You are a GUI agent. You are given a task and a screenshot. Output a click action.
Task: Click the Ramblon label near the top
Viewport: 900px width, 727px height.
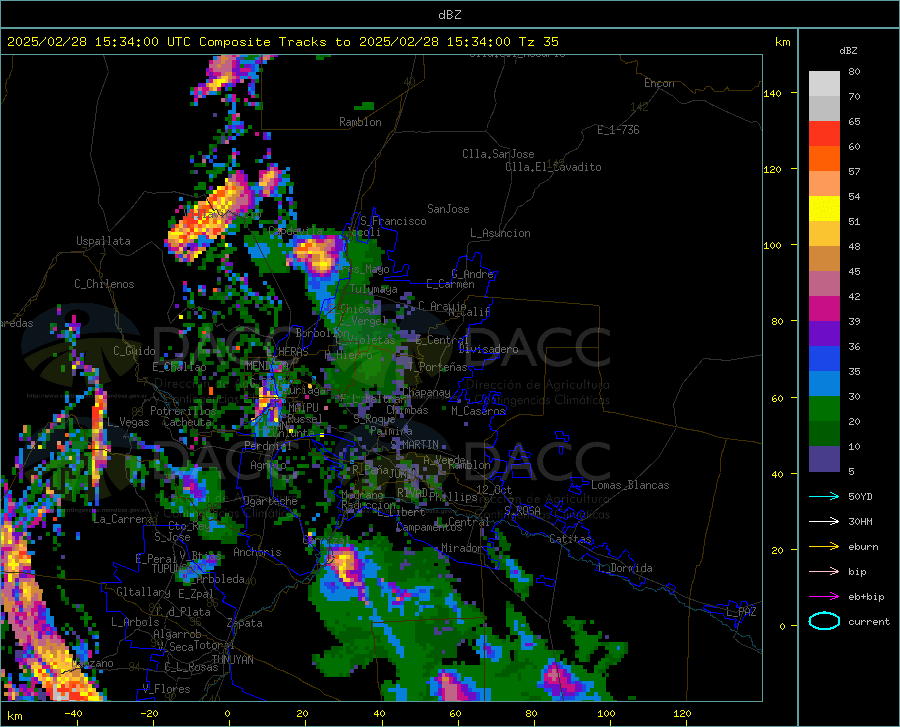click(x=360, y=122)
